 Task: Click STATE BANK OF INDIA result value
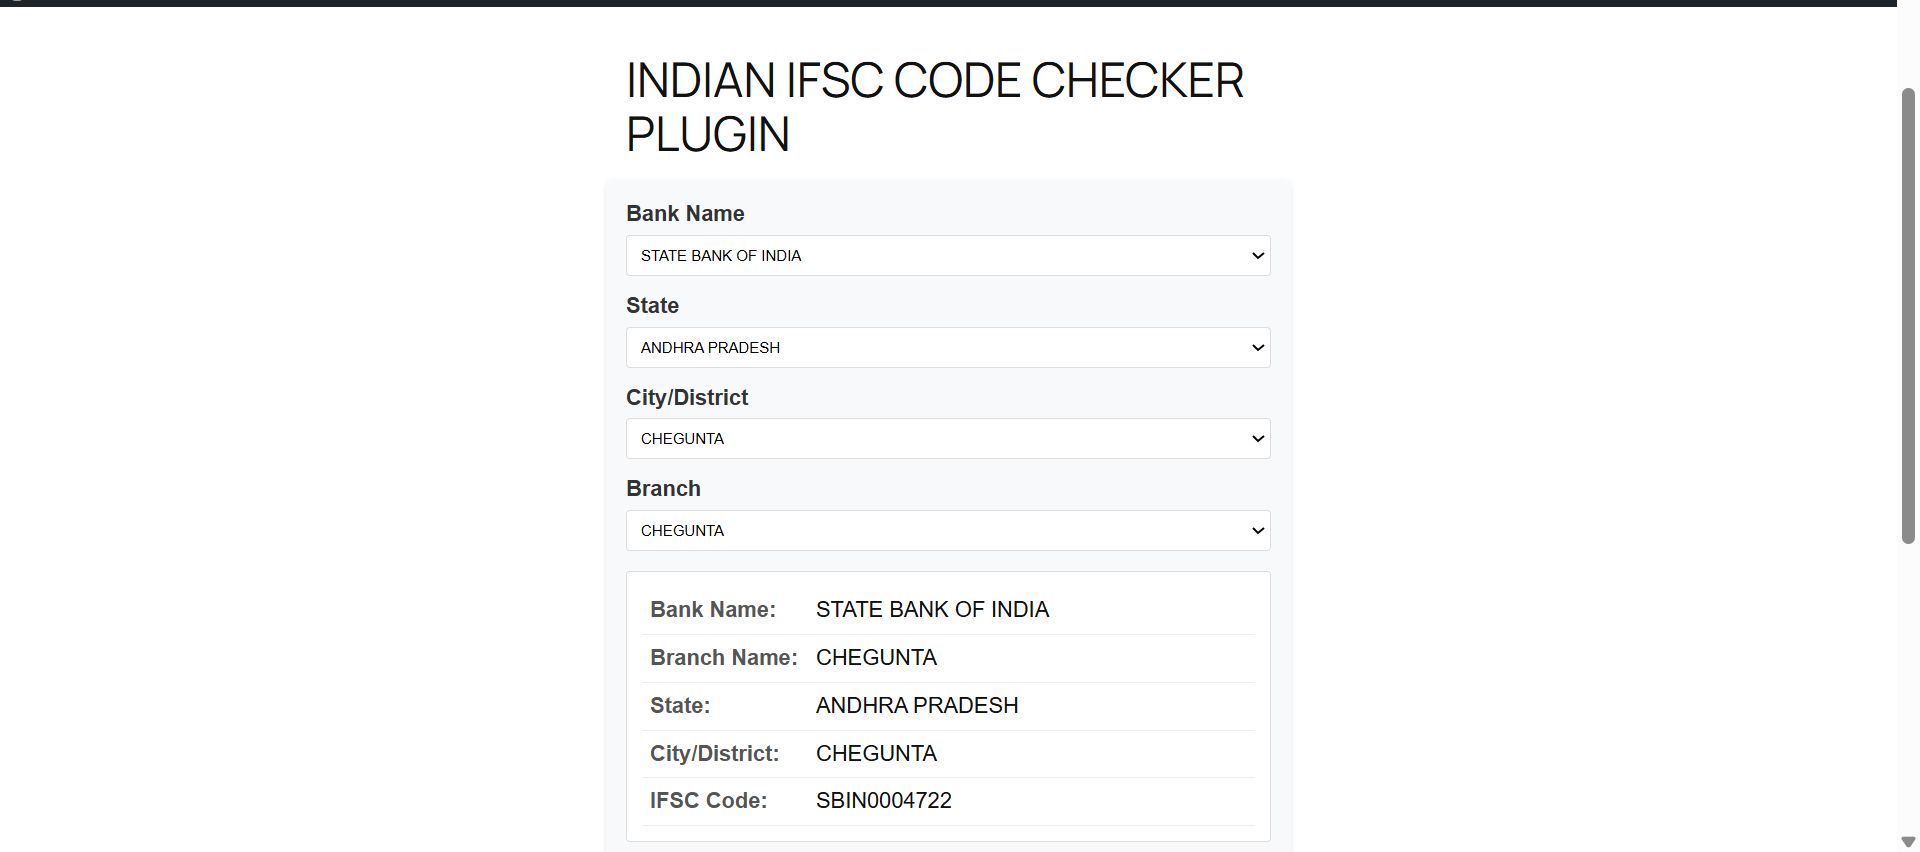pos(932,610)
